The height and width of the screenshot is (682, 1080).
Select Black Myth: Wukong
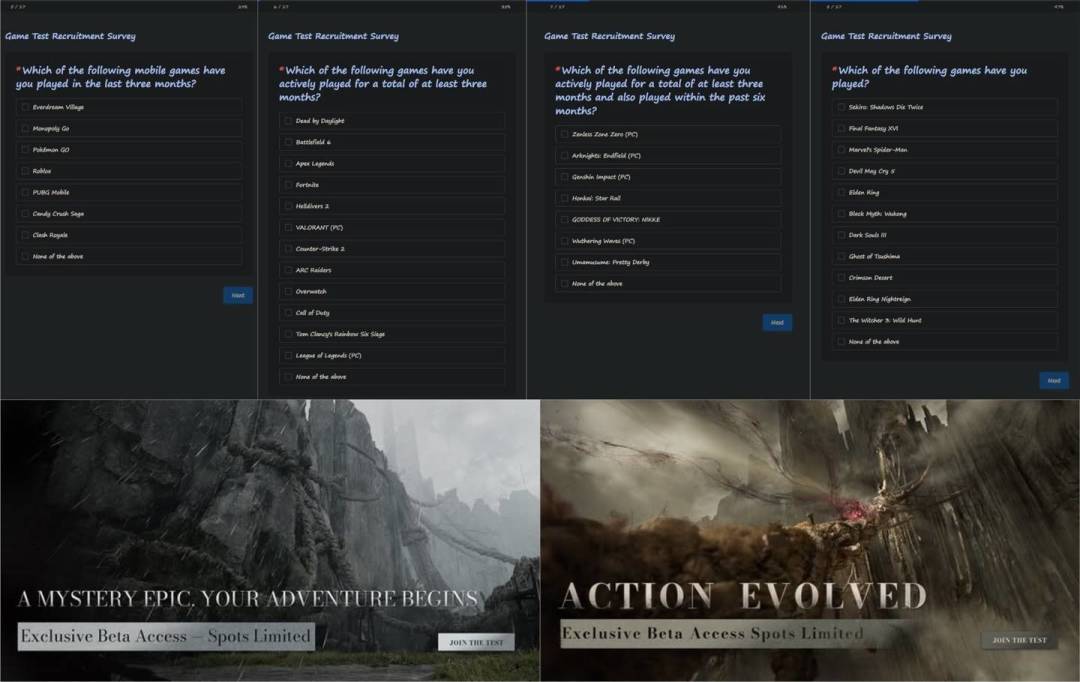tap(945, 214)
